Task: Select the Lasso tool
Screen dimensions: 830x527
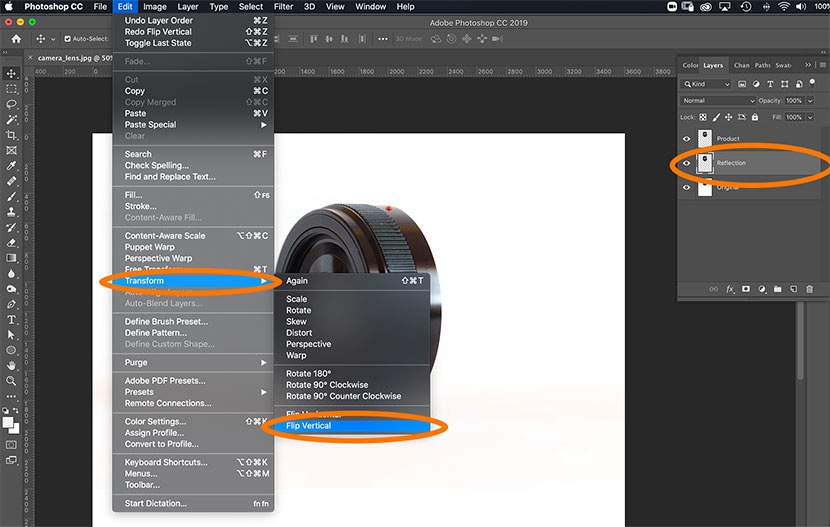Action: [x=11, y=104]
